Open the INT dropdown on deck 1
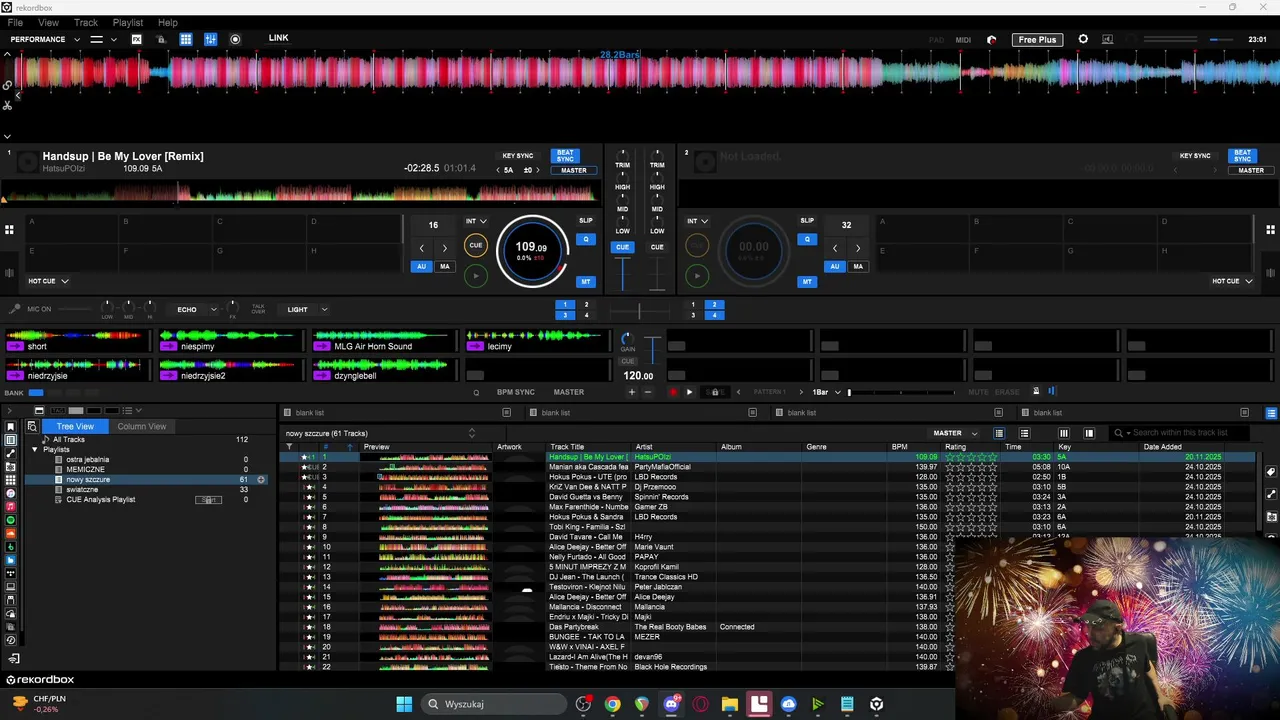Image resolution: width=1280 pixels, height=720 pixels. (476, 221)
